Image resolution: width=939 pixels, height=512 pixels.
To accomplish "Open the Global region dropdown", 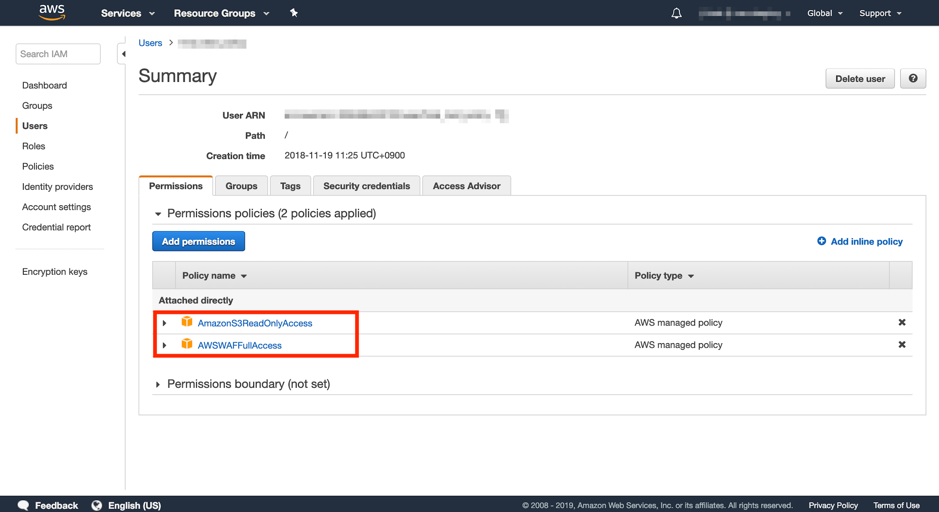I will point(824,13).
